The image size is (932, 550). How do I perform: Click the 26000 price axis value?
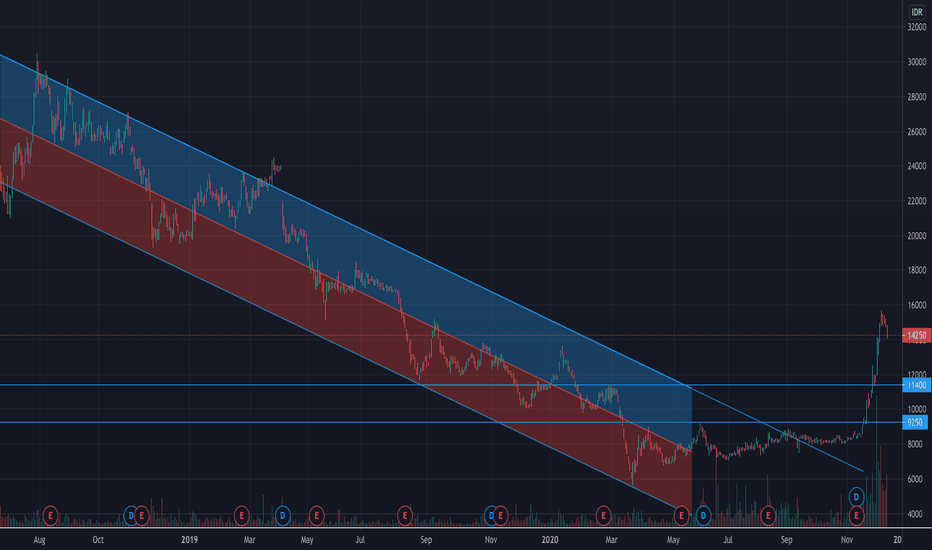(x=917, y=131)
